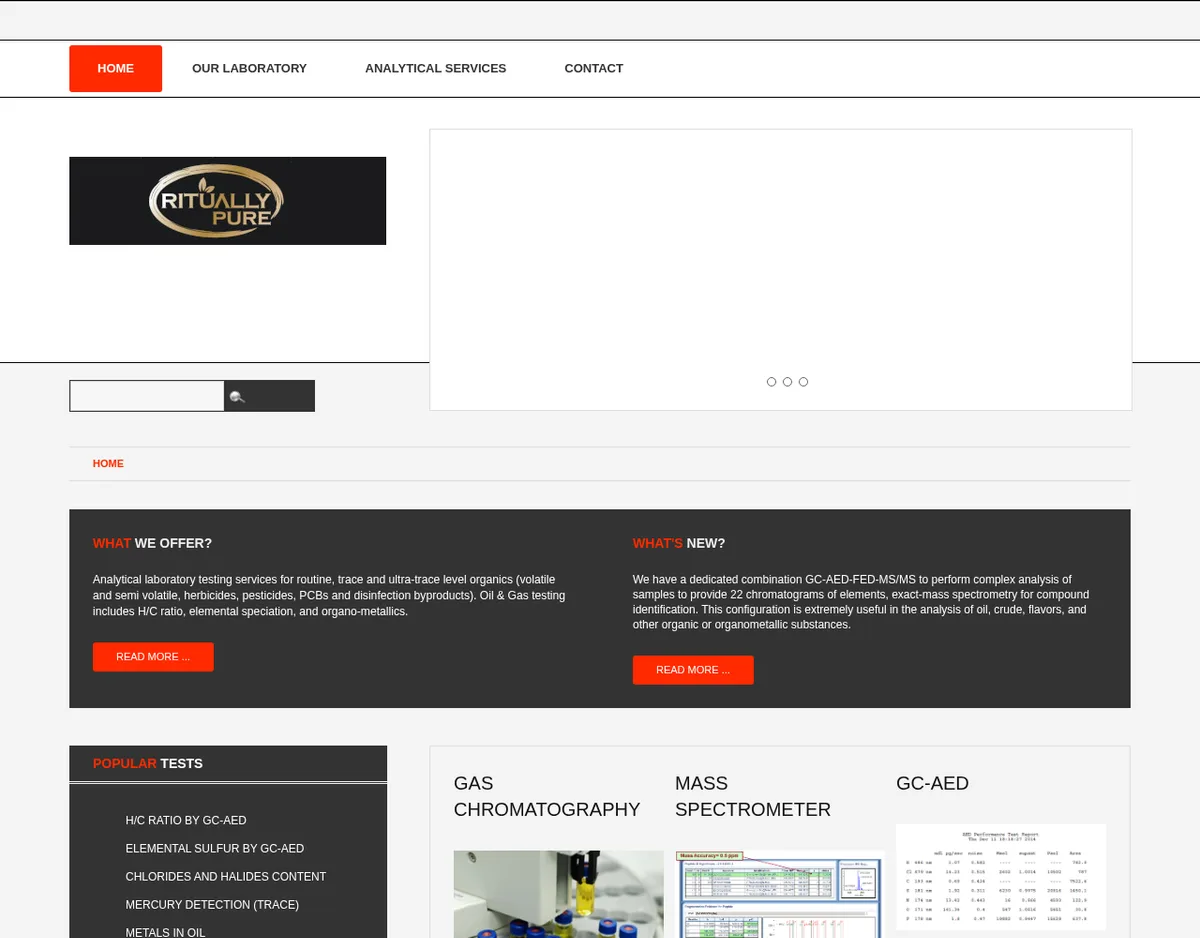Open H/C Ratio by GC-AED test
The image size is (1200, 938).
click(x=186, y=820)
